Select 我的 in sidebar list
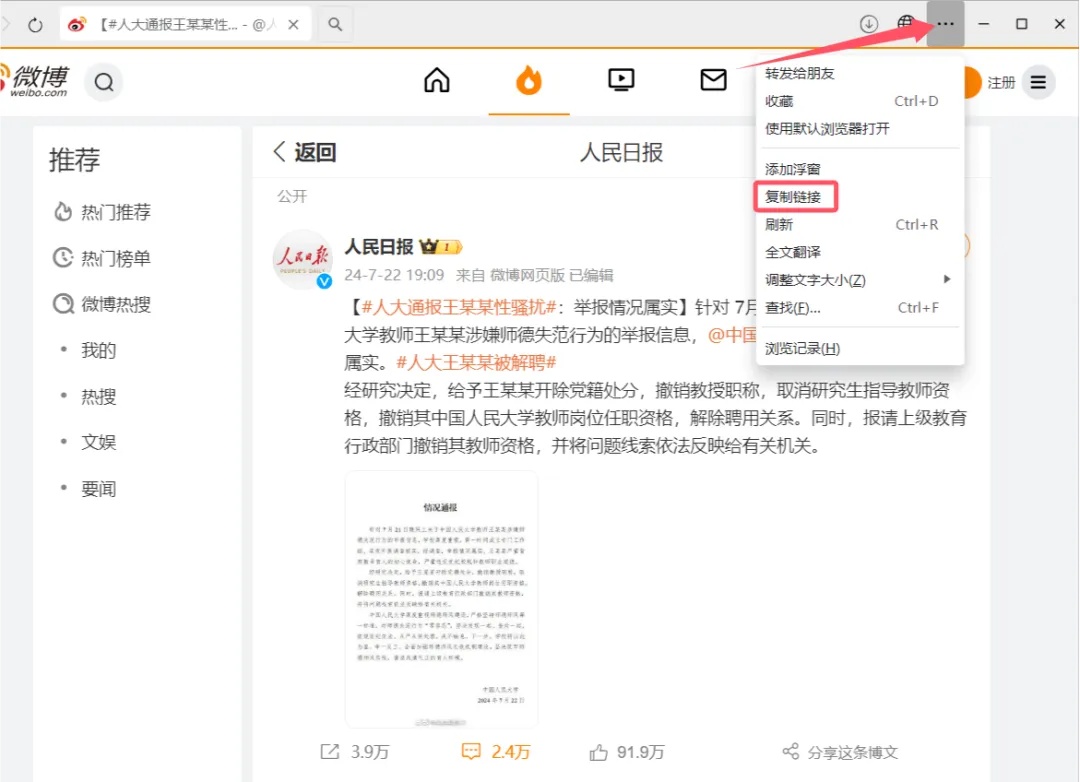Image resolution: width=1080 pixels, height=782 pixels. pos(98,351)
